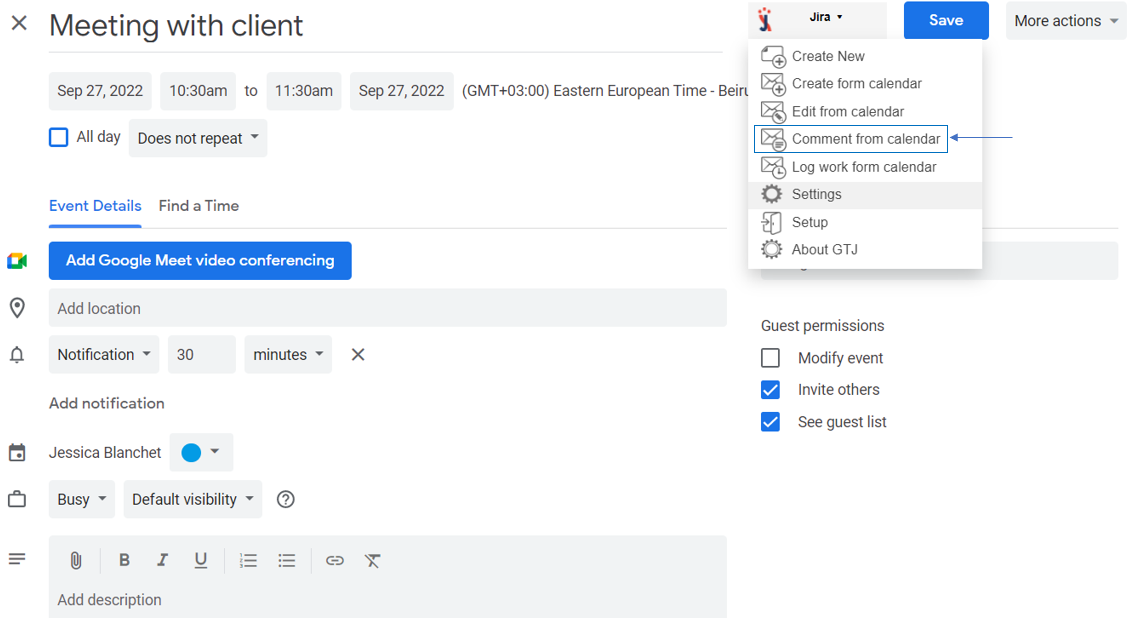1130x625 pixels.
Task: Uncheck Invite others guest permission
Action: pos(770,390)
